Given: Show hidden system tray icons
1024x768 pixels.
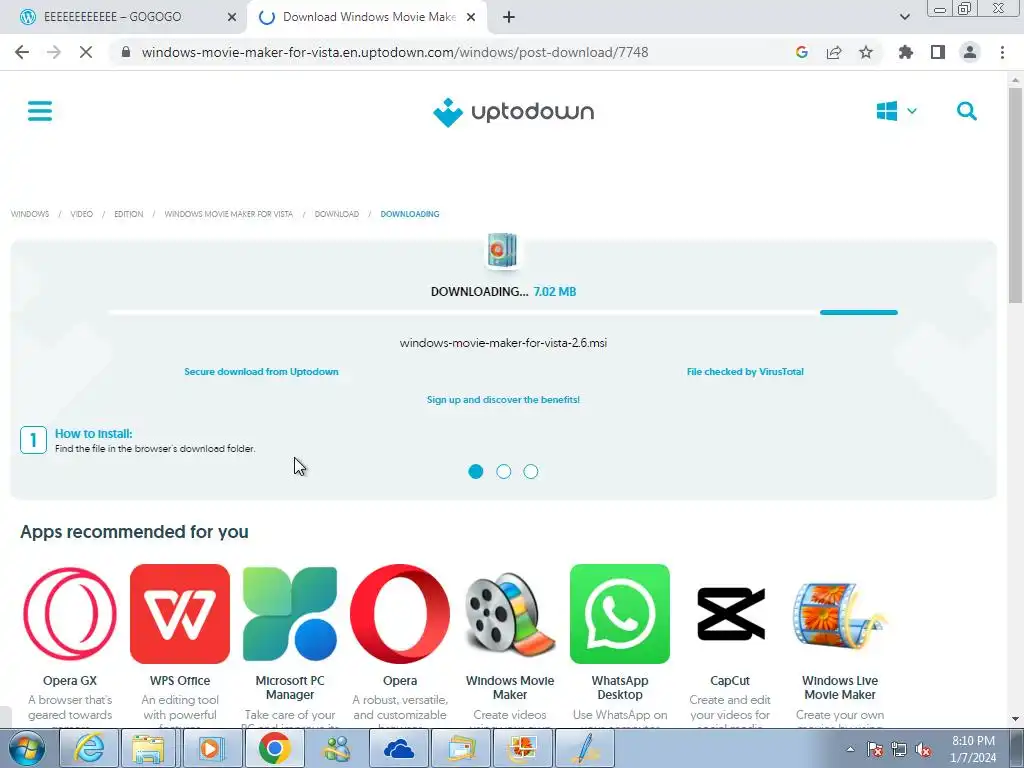Looking at the screenshot, I should (850, 749).
